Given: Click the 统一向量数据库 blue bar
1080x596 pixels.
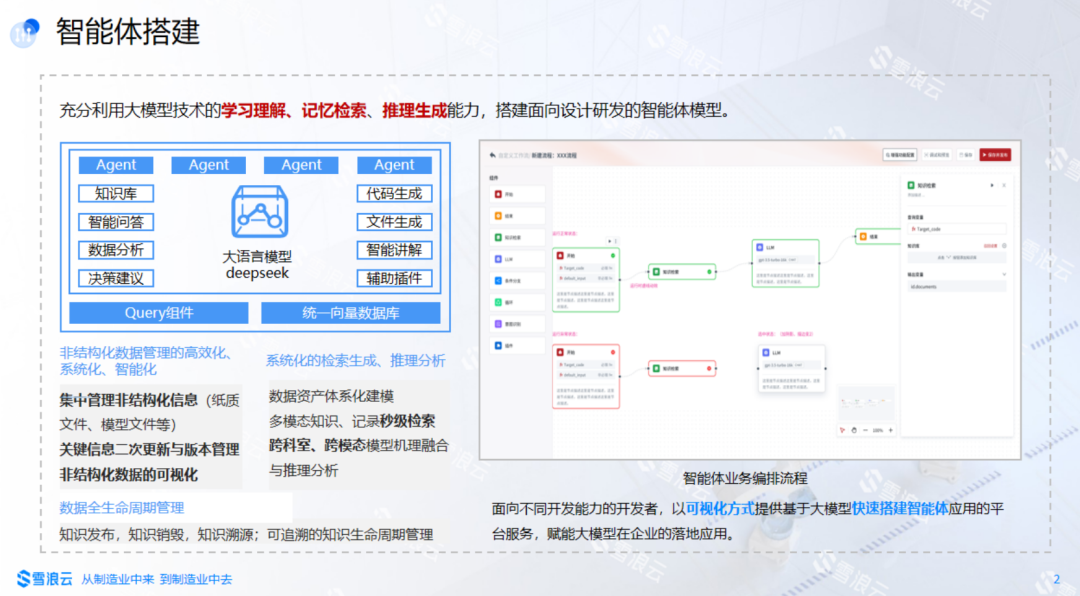Looking at the screenshot, I should point(351,313).
